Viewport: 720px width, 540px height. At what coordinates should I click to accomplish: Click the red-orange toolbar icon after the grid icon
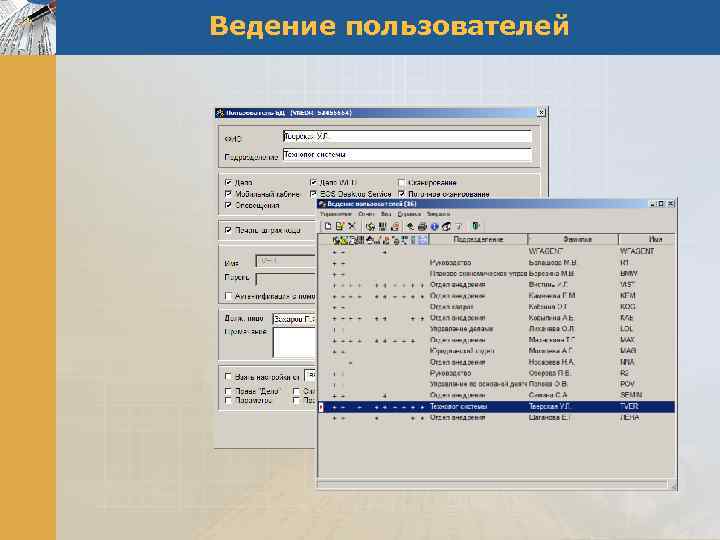[x=394, y=226]
